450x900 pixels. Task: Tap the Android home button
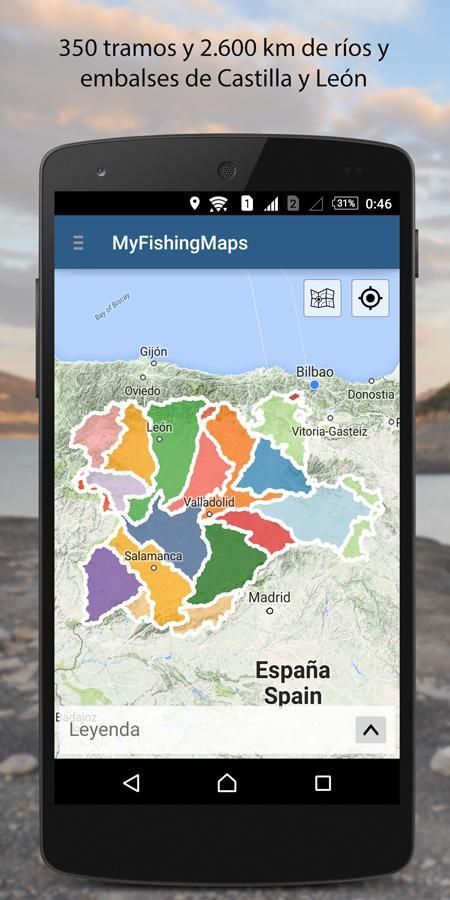click(x=227, y=783)
